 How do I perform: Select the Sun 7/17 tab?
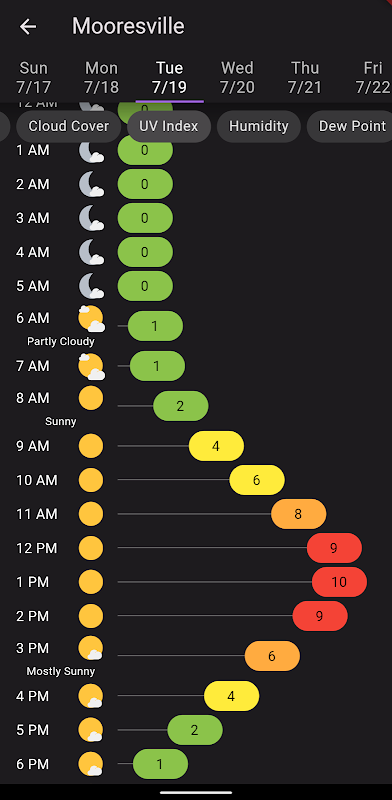(34, 78)
